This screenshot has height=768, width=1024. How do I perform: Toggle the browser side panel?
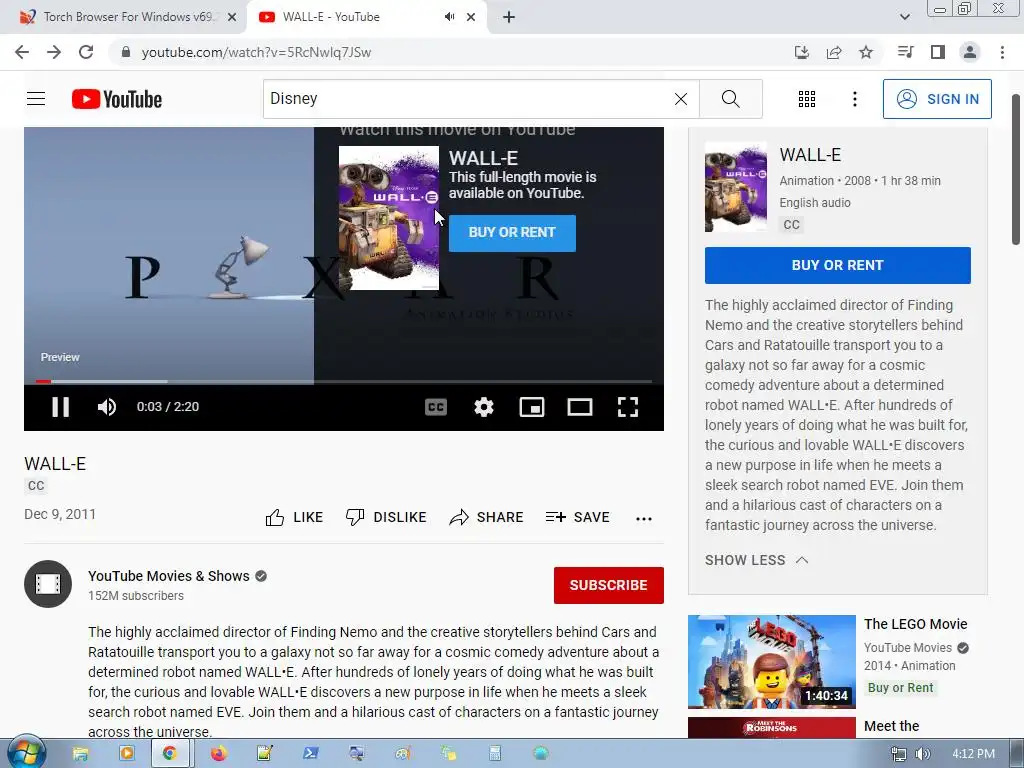click(x=938, y=52)
